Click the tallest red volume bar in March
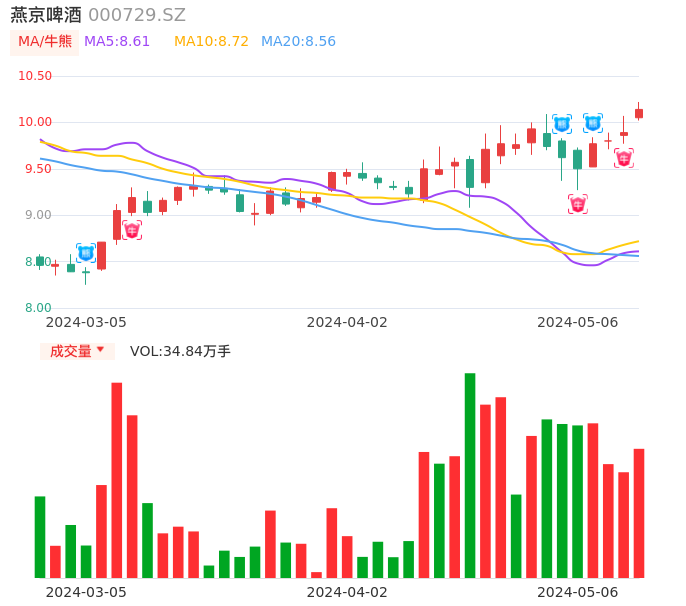686x606 pixels. [117, 480]
